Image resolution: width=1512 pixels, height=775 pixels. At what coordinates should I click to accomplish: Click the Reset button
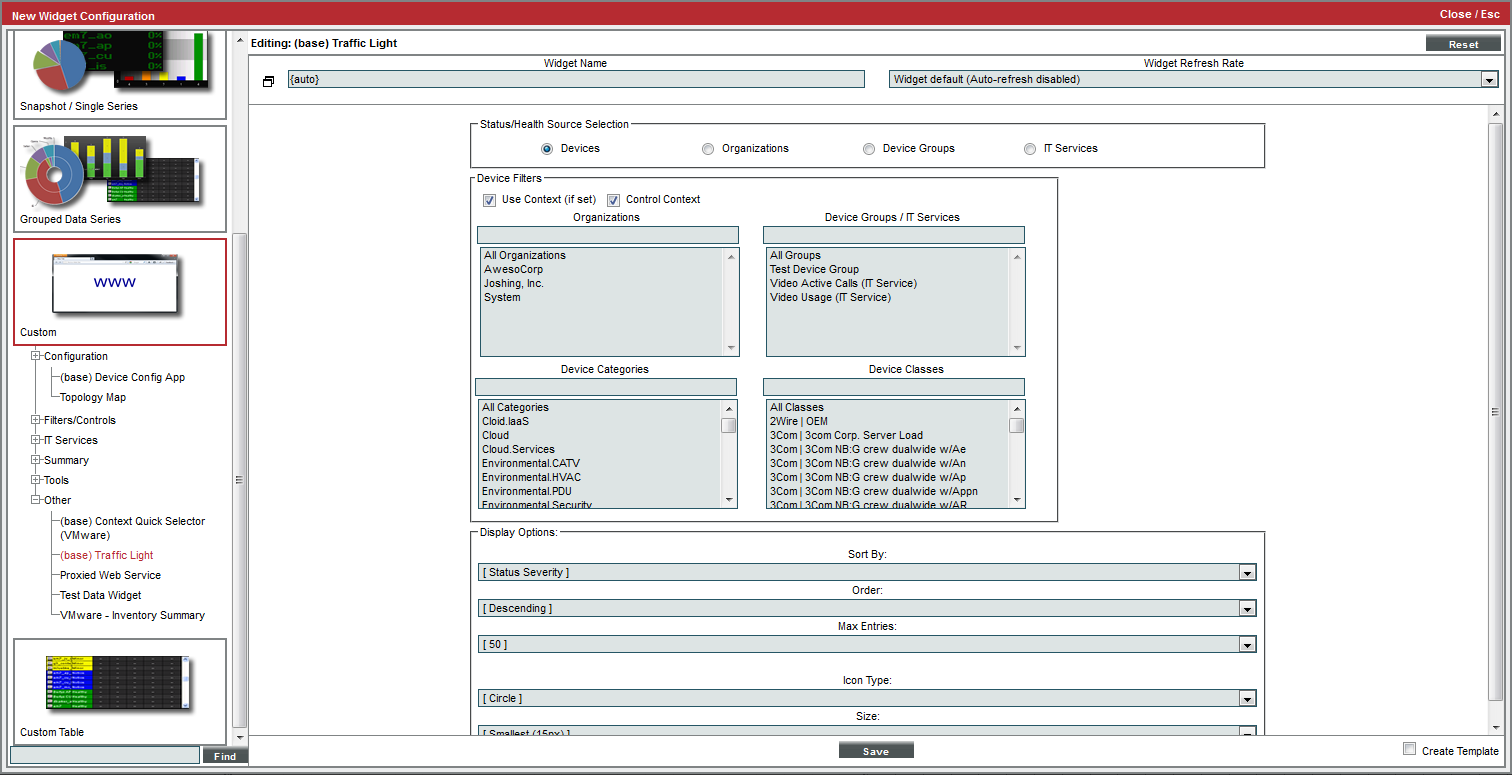click(1463, 44)
